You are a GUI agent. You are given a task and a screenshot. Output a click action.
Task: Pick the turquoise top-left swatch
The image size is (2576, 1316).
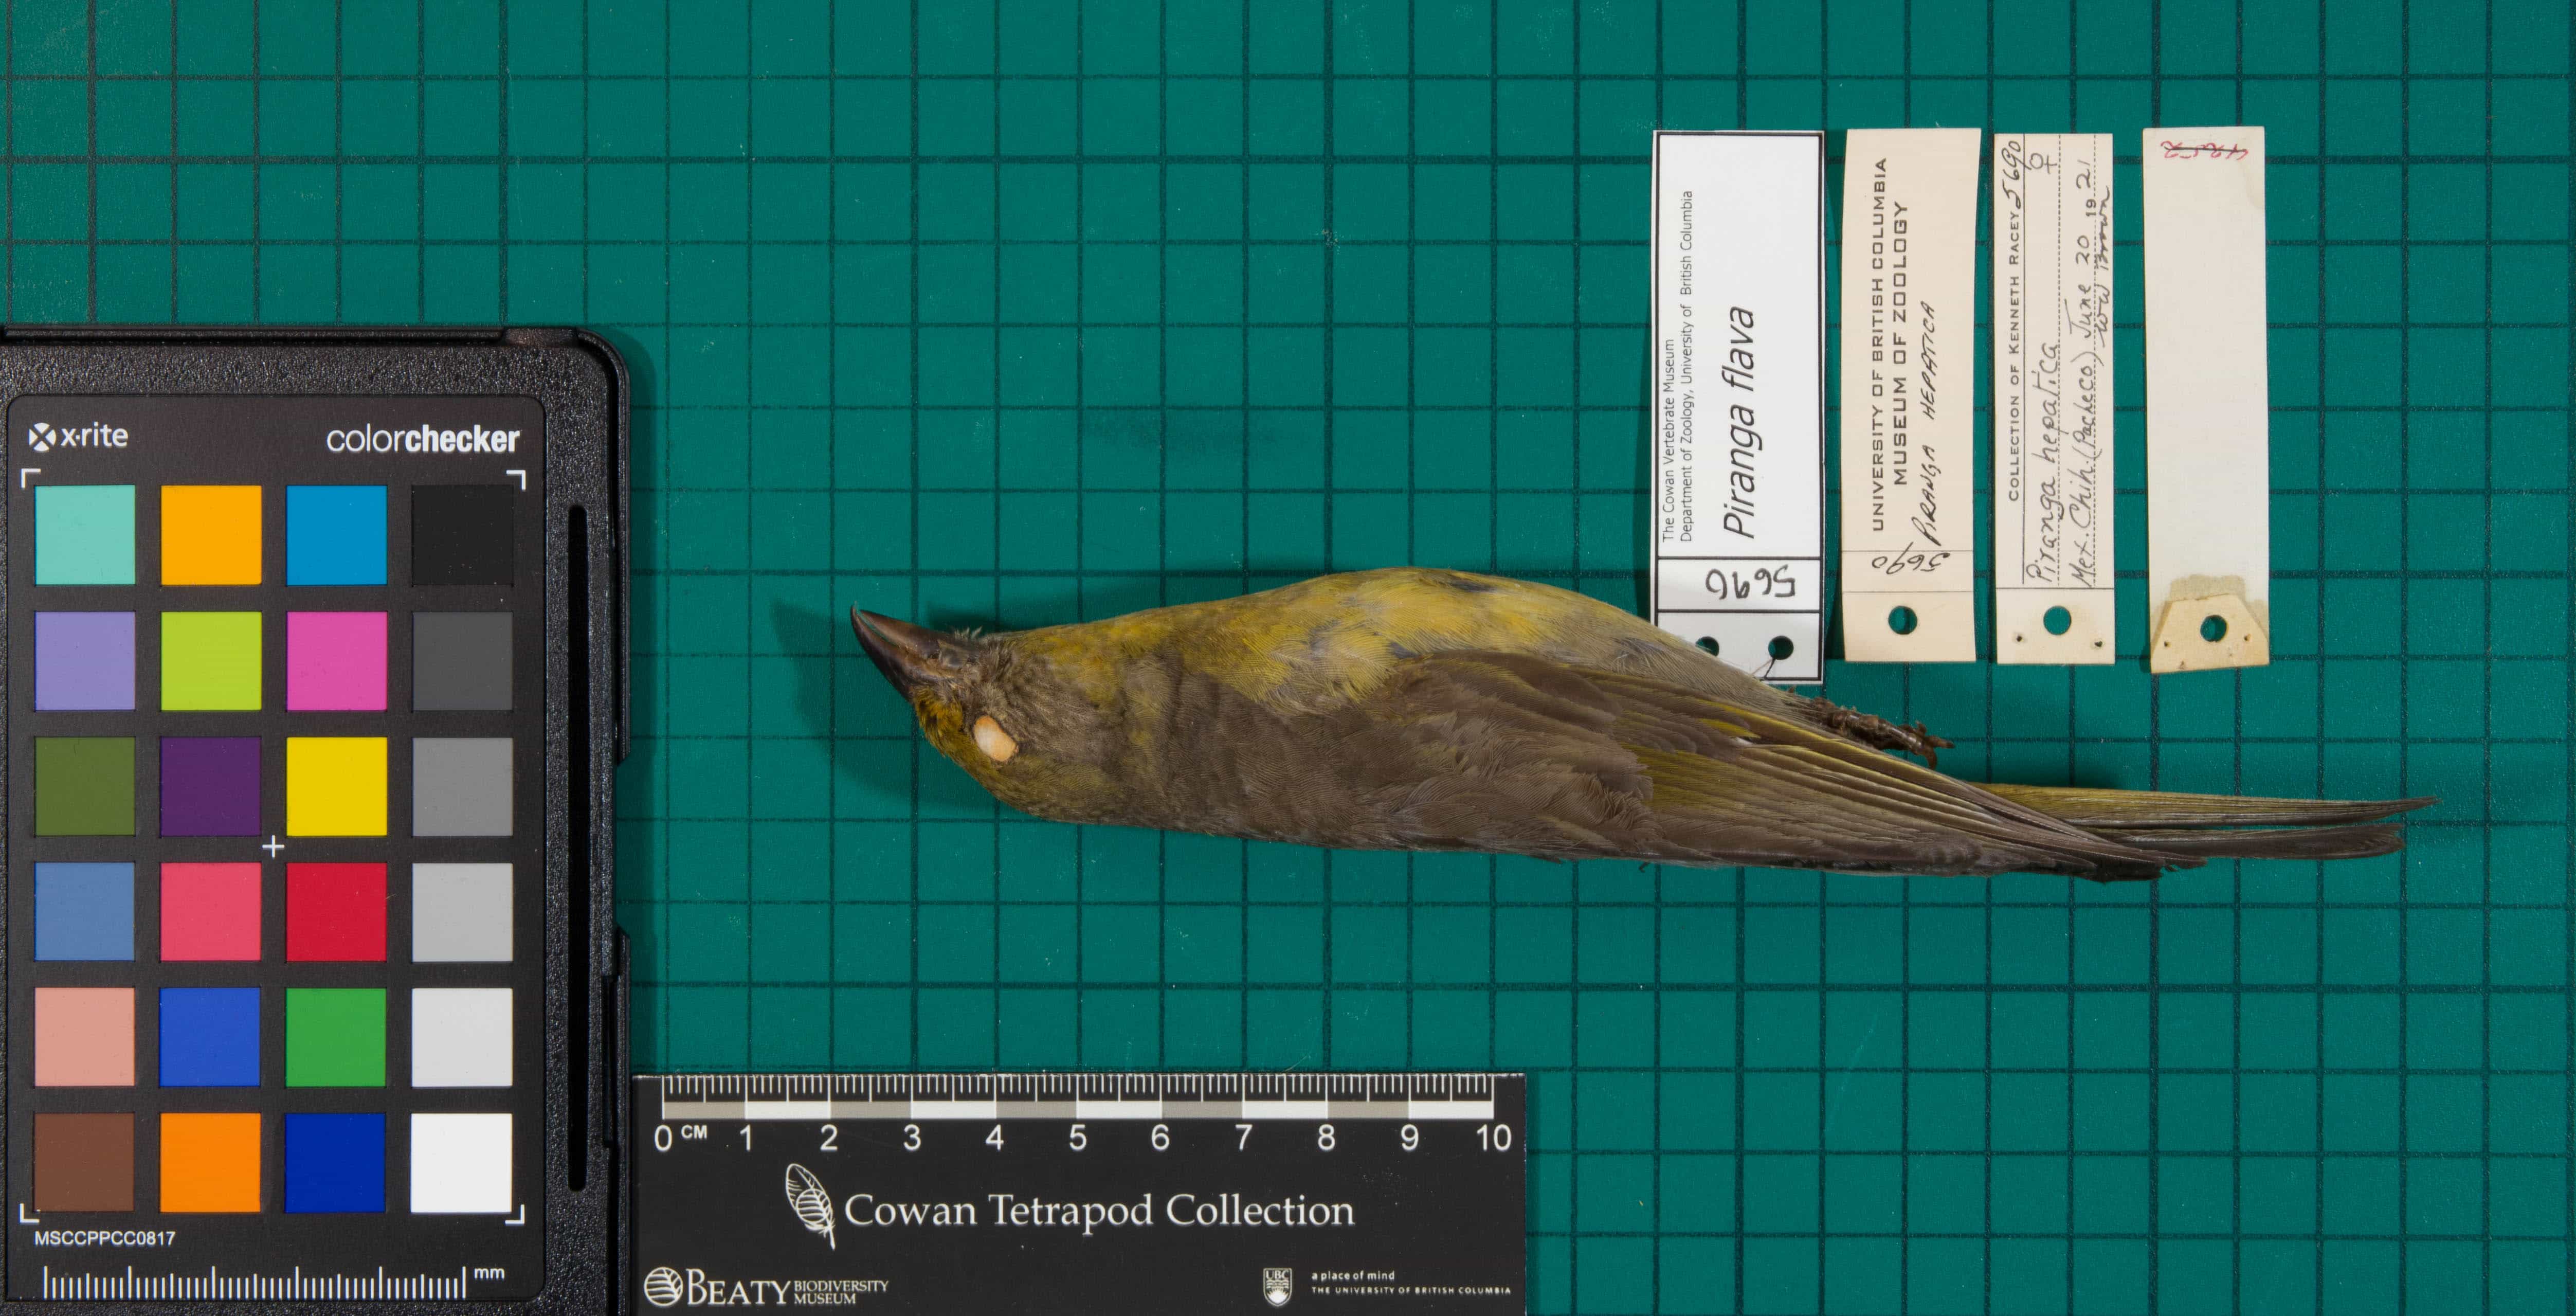[85, 535]
